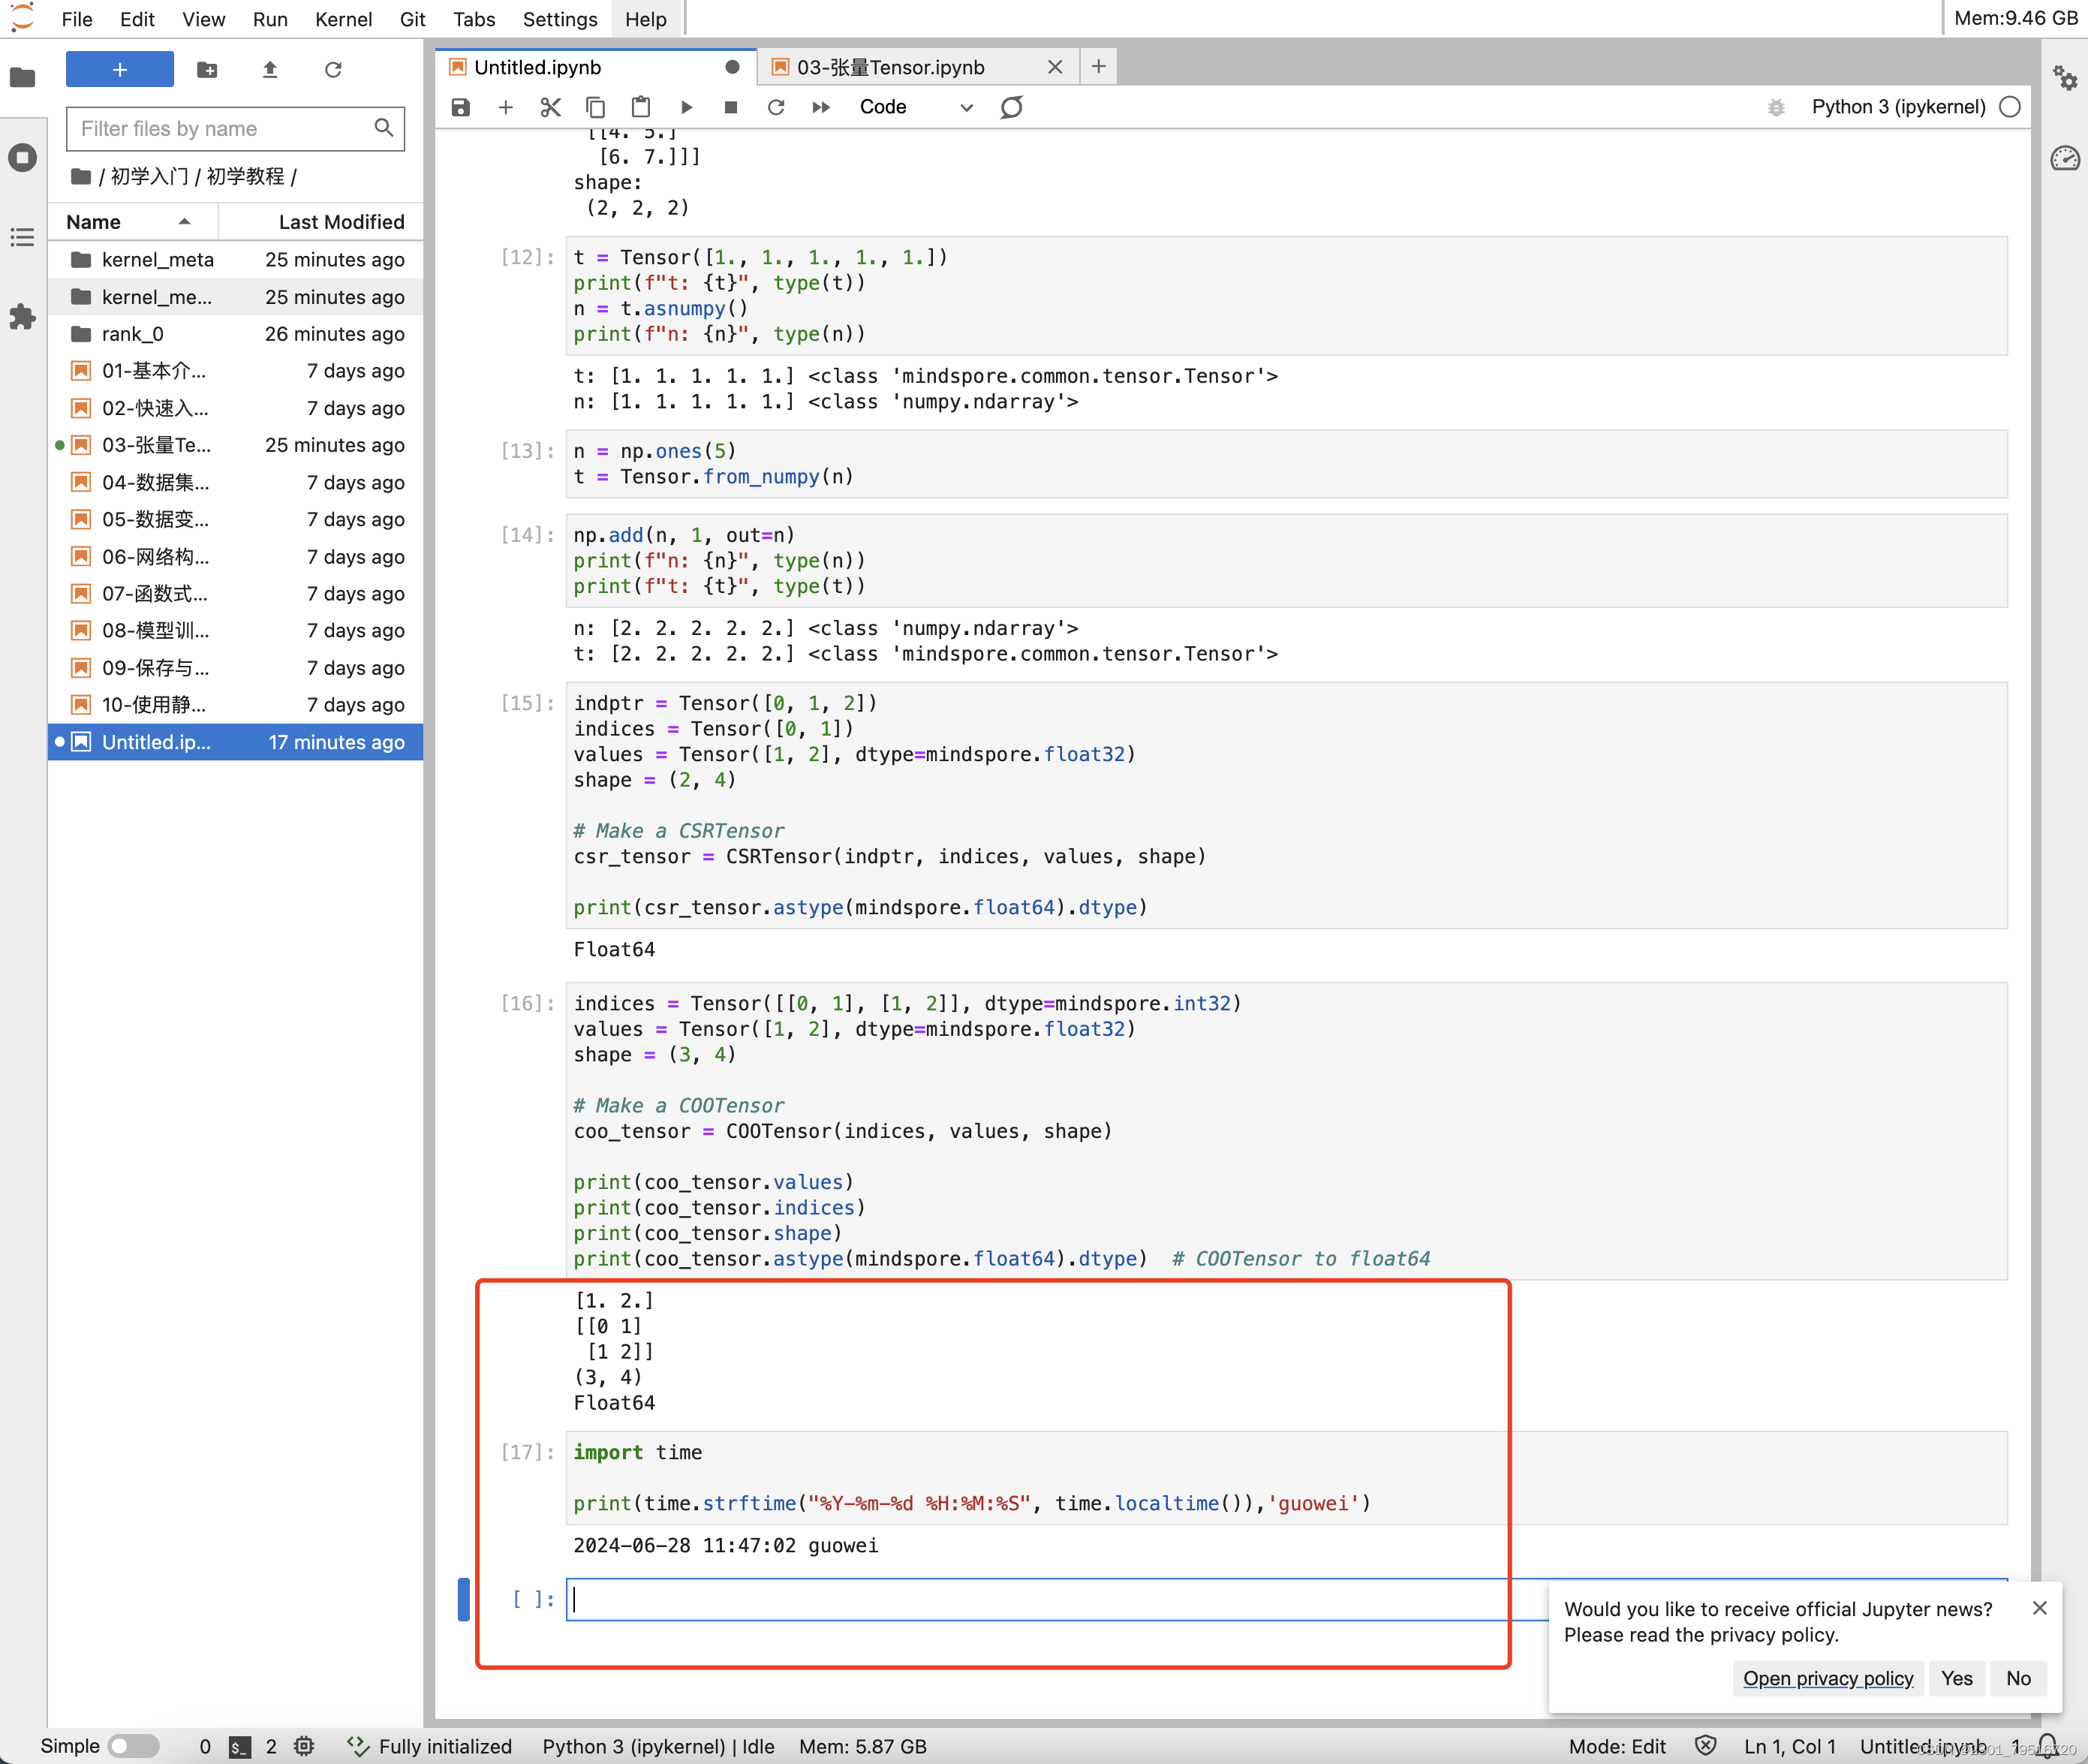Click the Open privacy policy link
This screenshot has width=2088, height=1764.
(1827, 1677)
